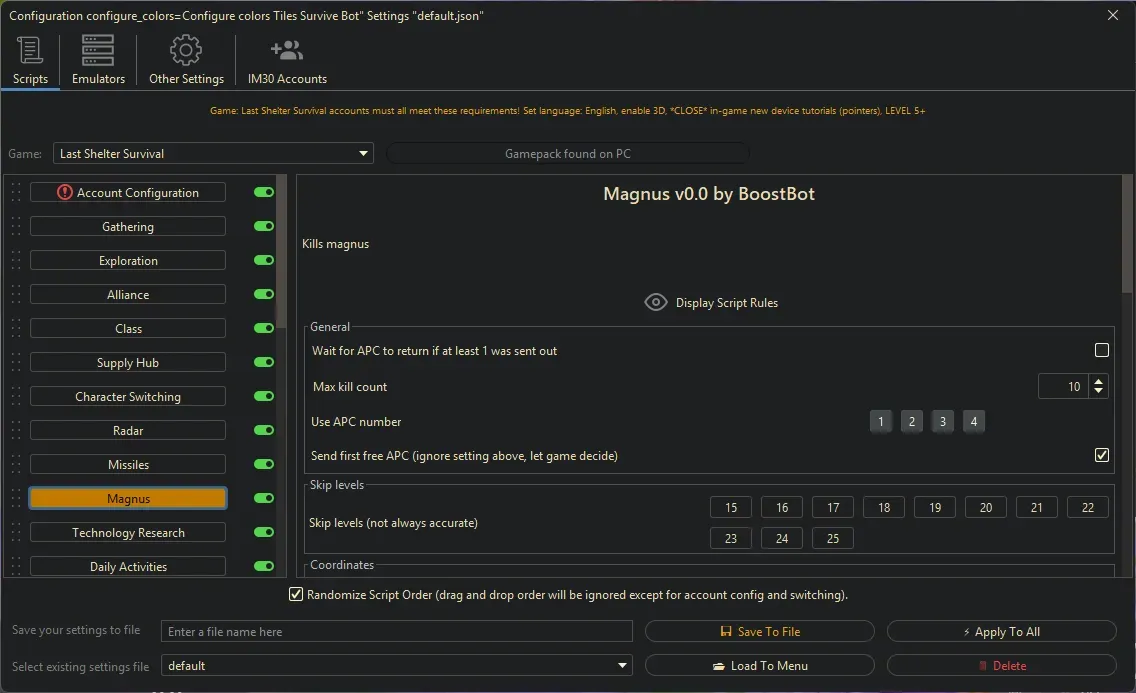Toggle skip level 15
This screenshot has width=1136, height=693.
[x=731, y=507]
